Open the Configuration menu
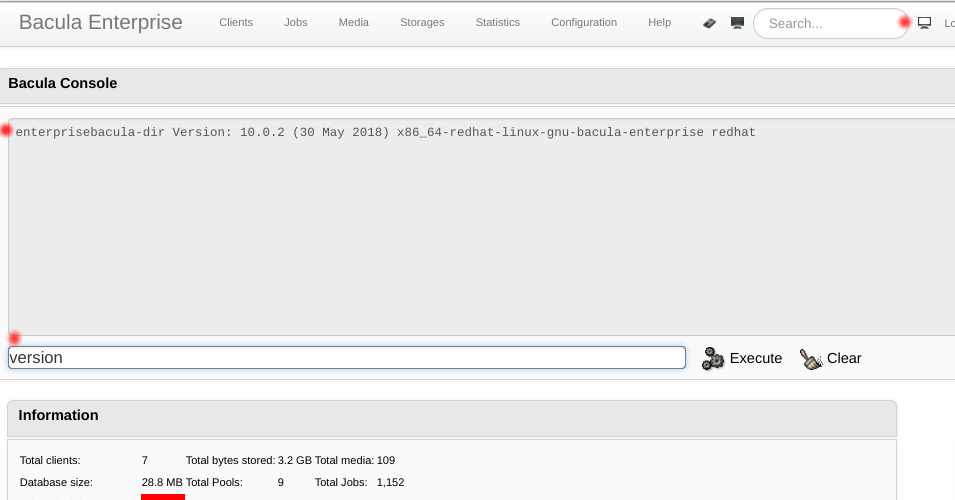Viewport: 955px width, 500px height. 584,23
